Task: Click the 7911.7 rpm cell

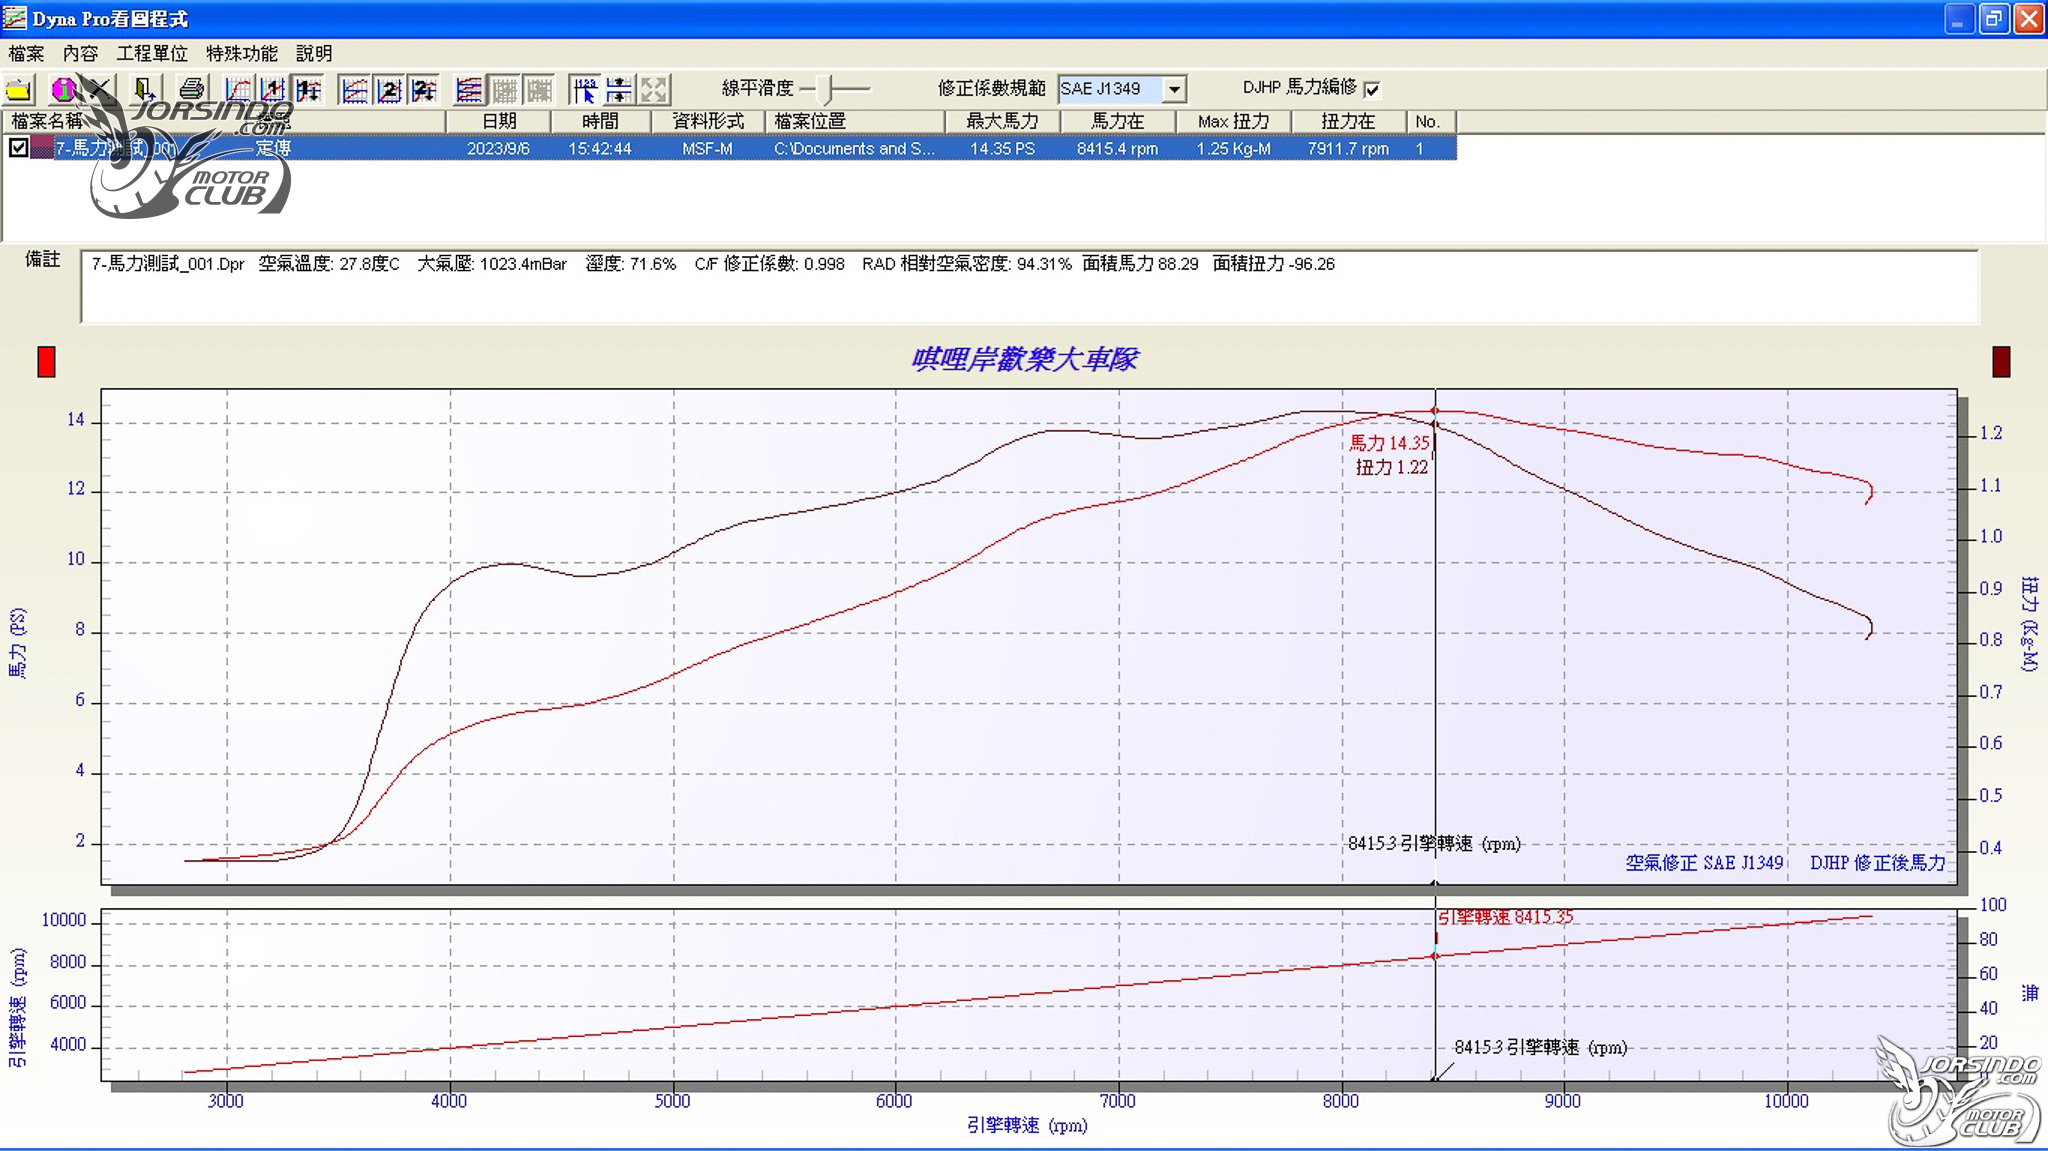Action: coord(1348,148)
